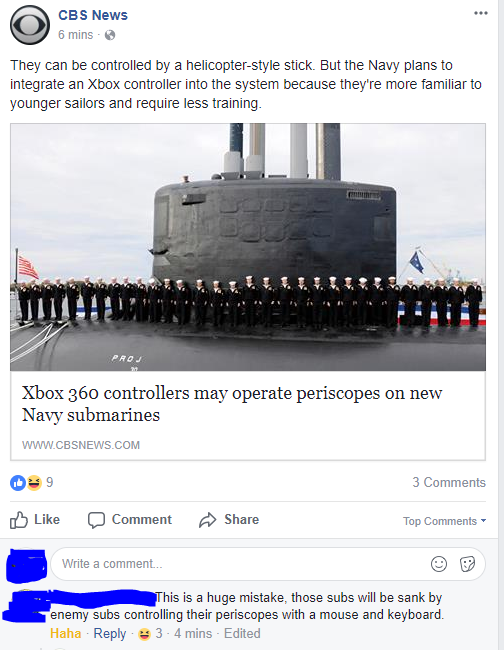Image resolution: width=504 pixels, height=650 pixels.
Task: Open the 6 mins post timestamp
Action: point(75,35)
